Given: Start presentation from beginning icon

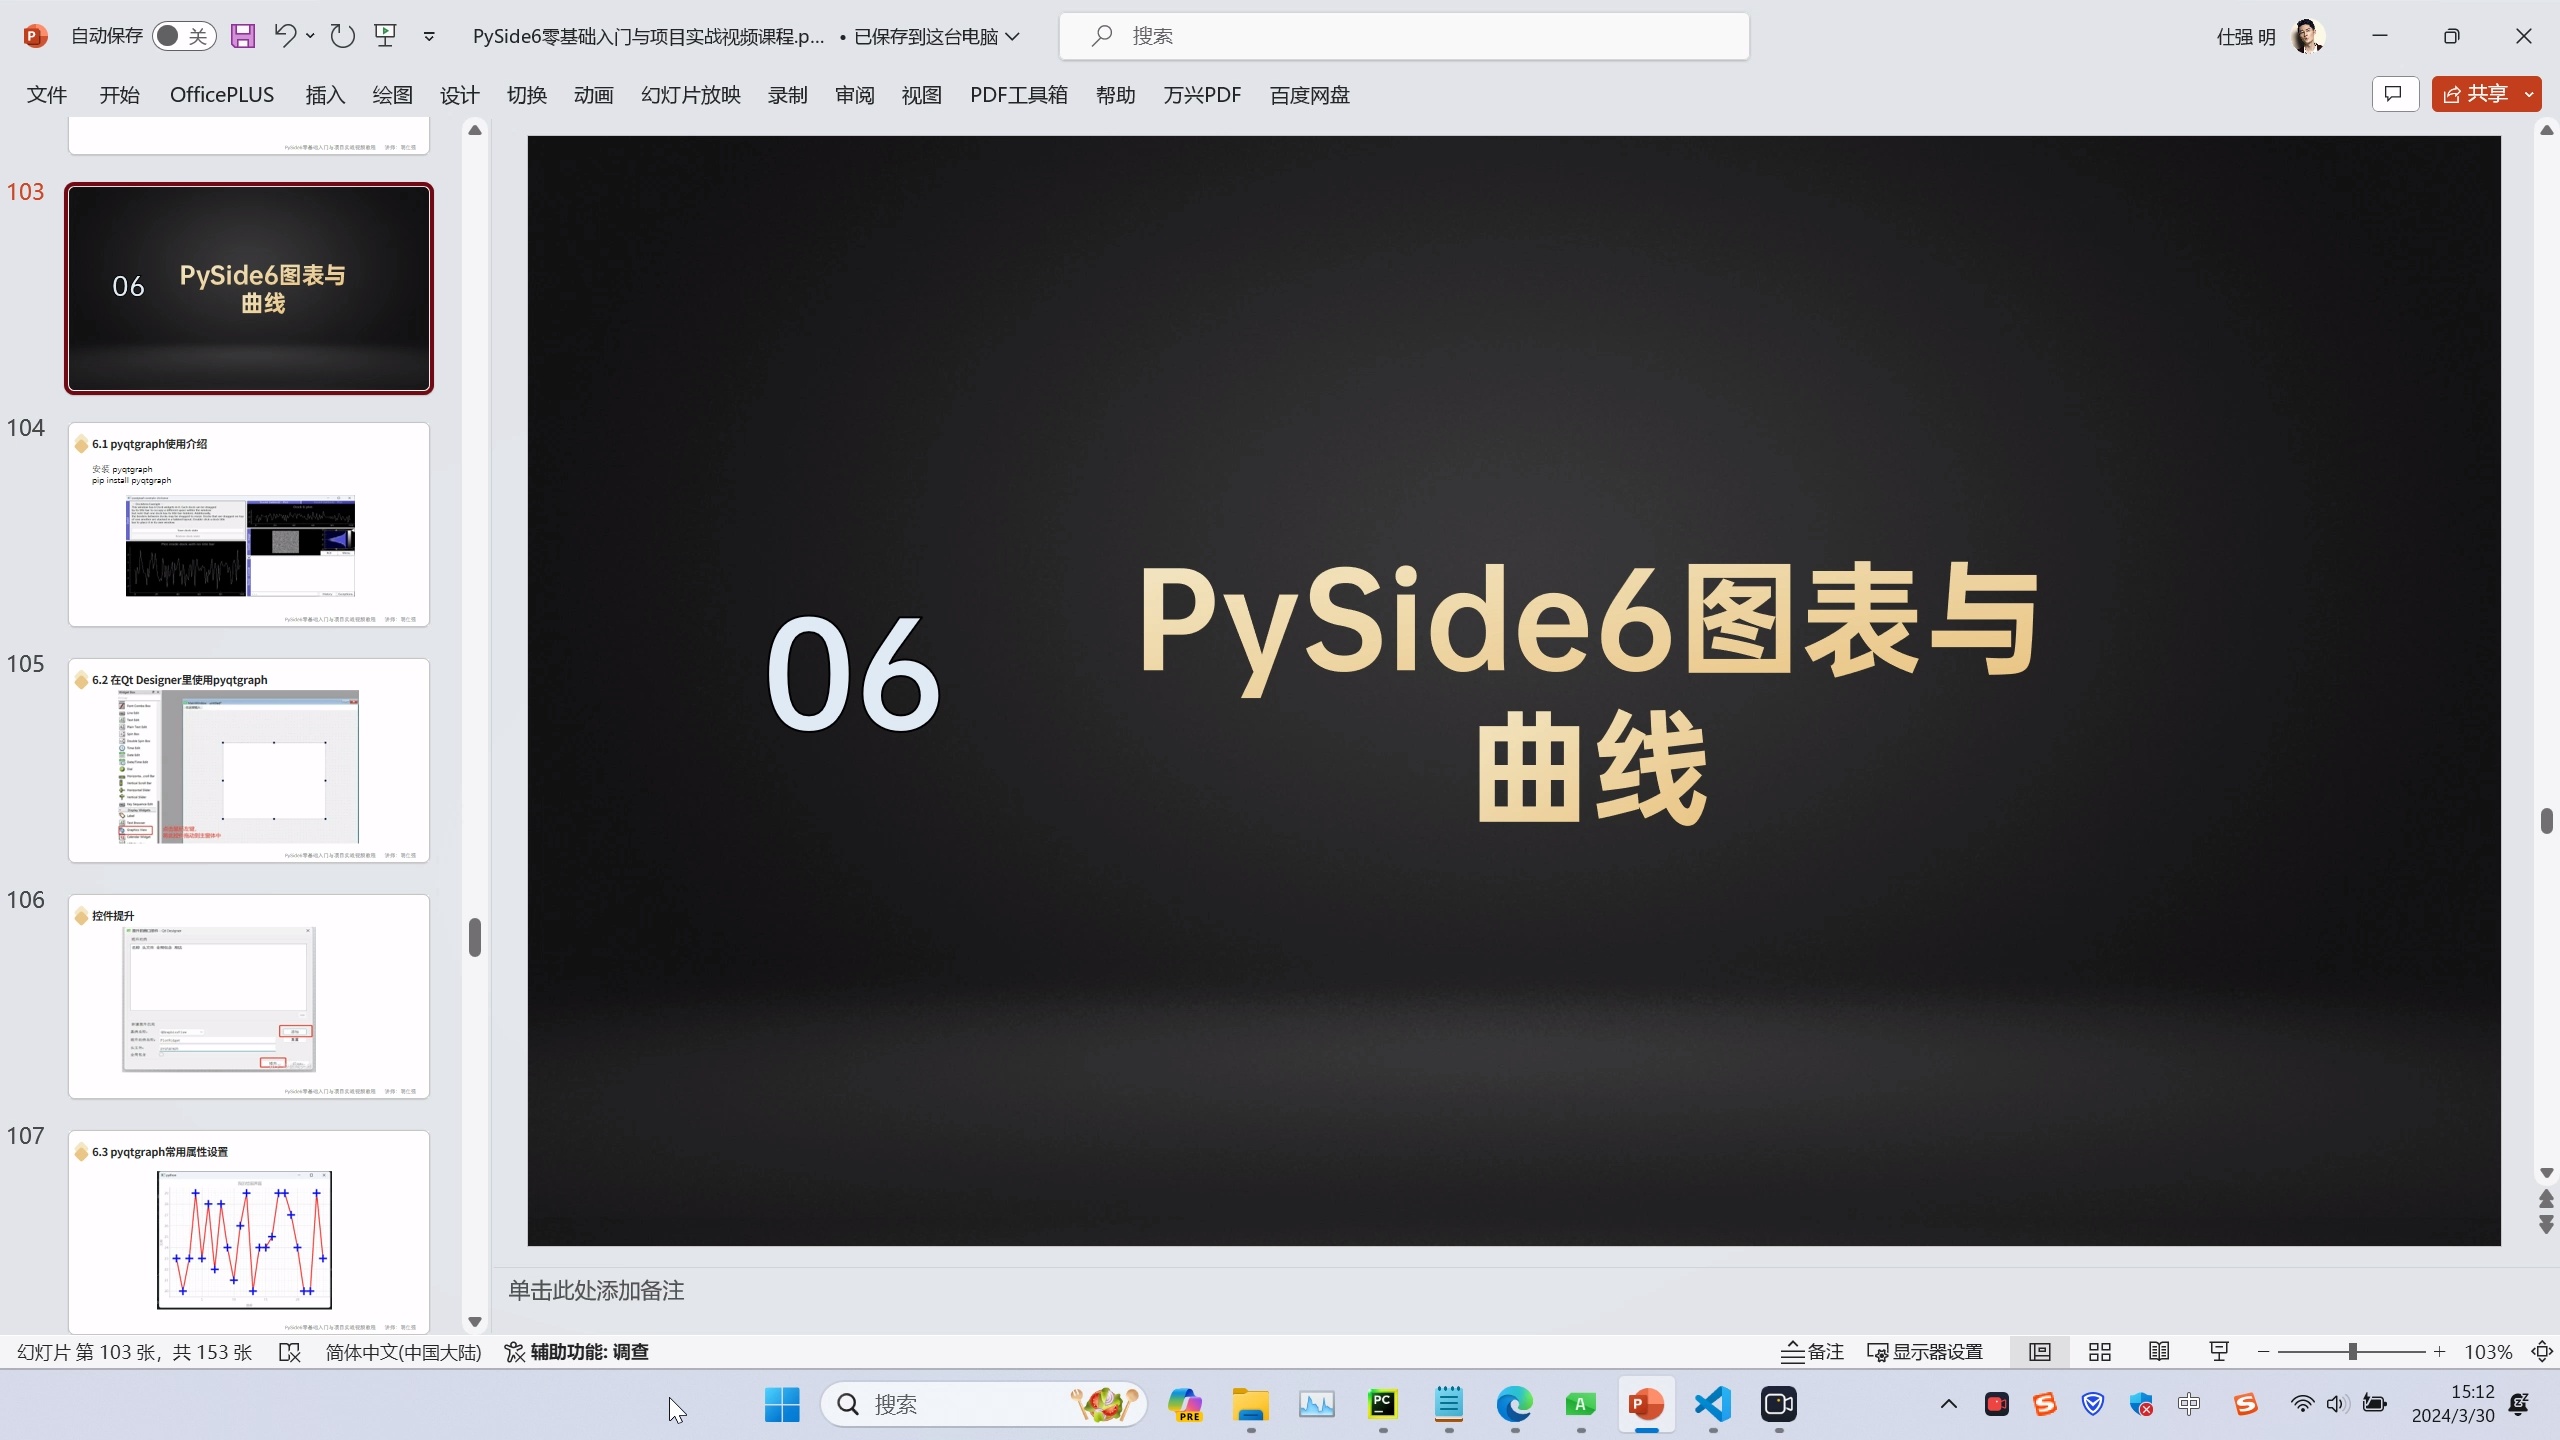Looking at the screenshot, I should (385, 35).
